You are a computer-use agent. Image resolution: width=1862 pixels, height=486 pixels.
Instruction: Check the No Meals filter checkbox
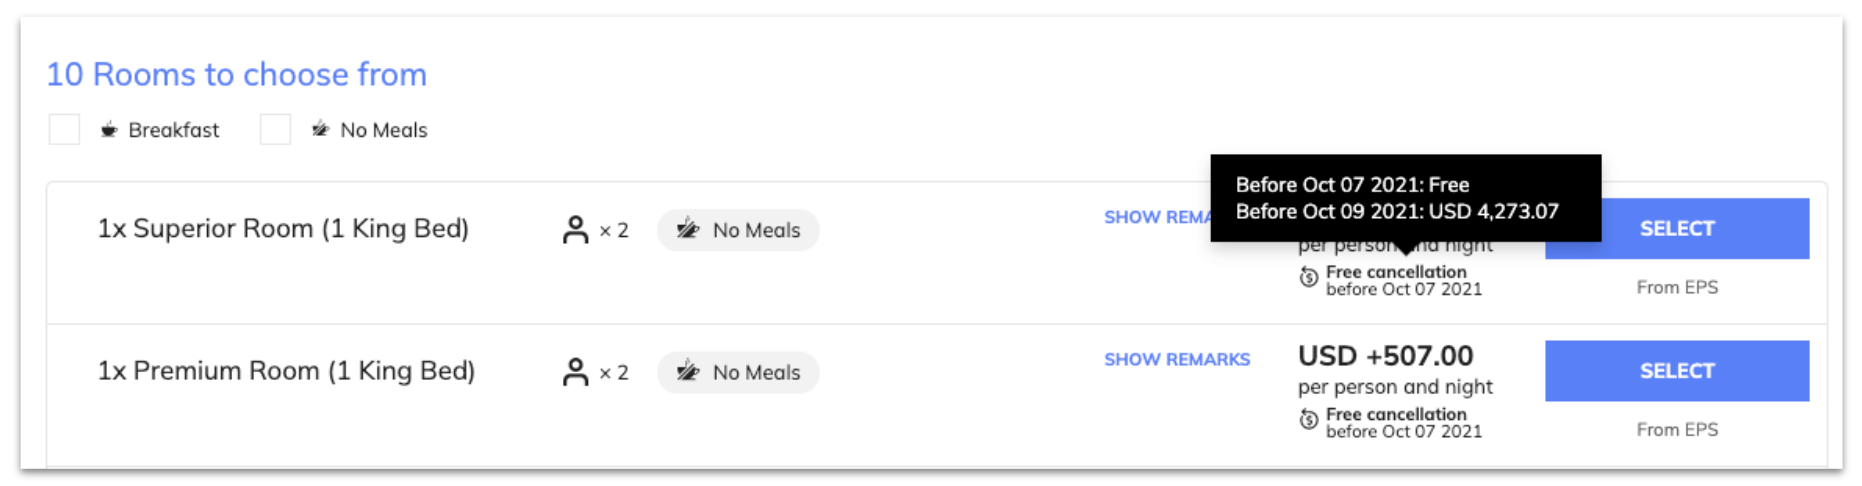[x=275, y=129]
